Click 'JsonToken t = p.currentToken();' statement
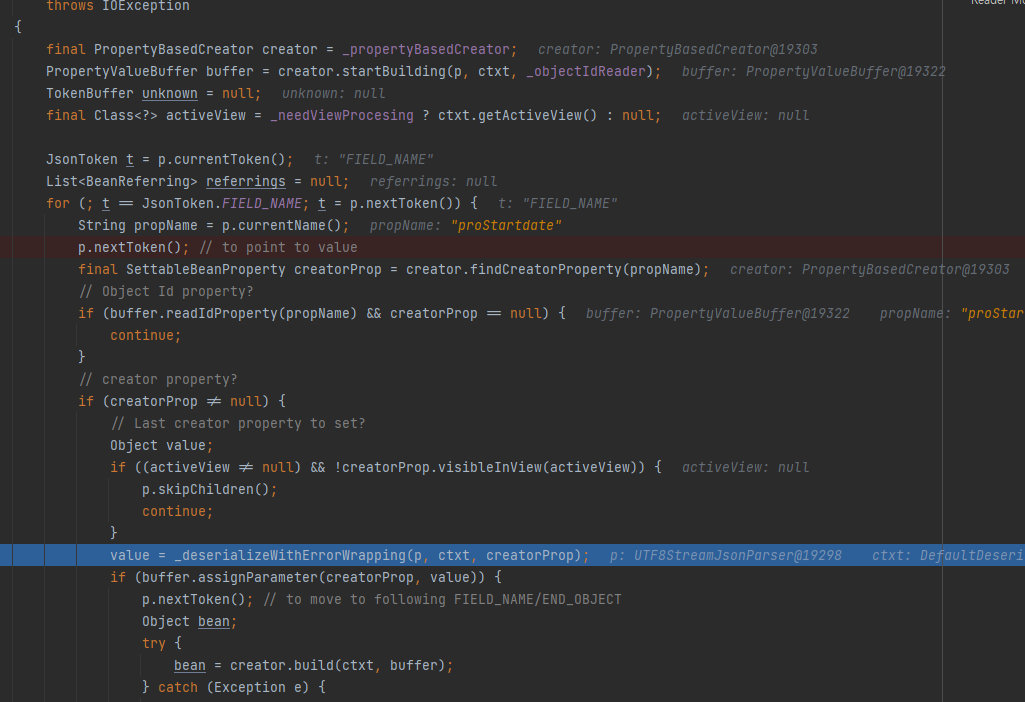This screenshot has height=702, width=1025. pyautogui.click(x=169, y=159)
